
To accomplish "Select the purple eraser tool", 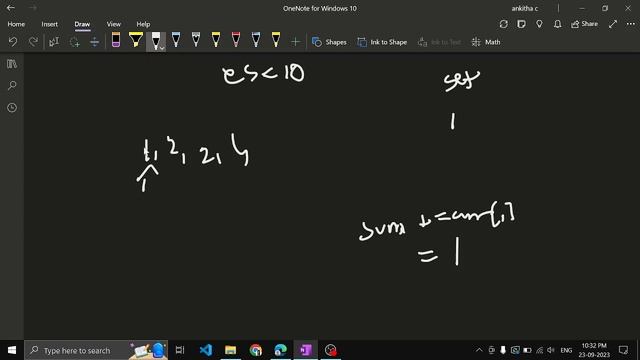I will 116,40.
